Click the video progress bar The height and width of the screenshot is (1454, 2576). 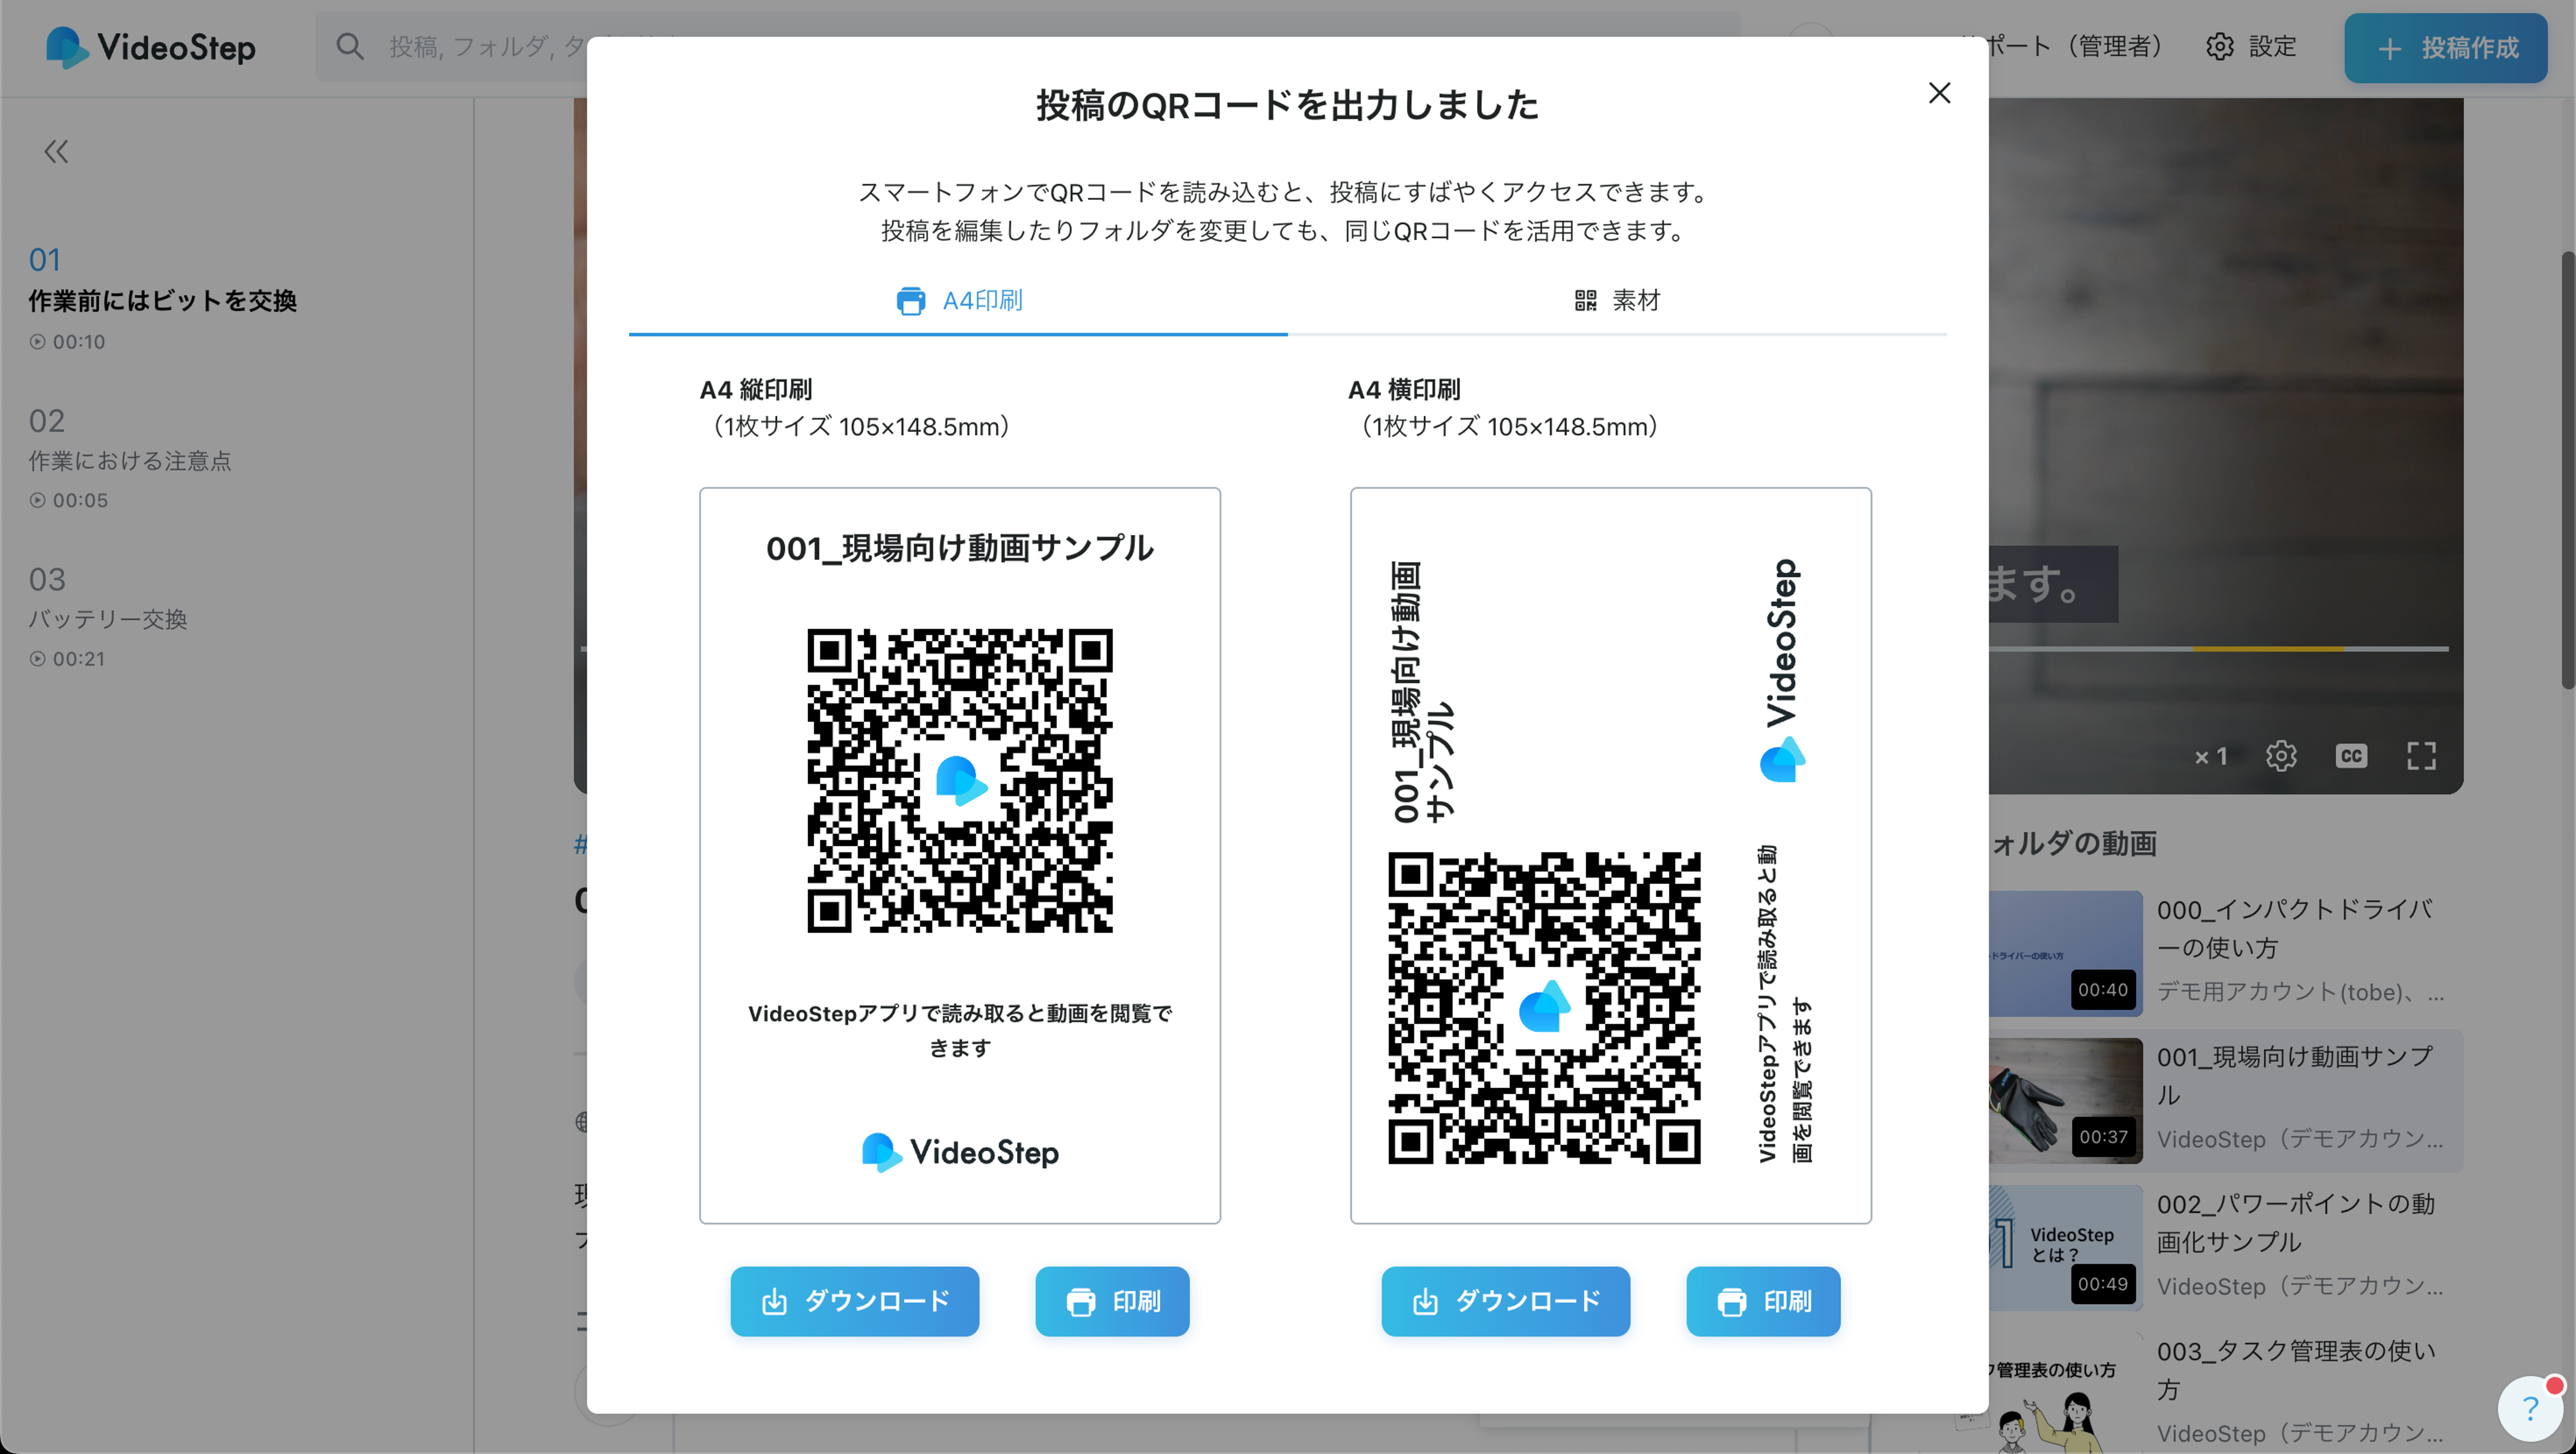[2220, 649]
